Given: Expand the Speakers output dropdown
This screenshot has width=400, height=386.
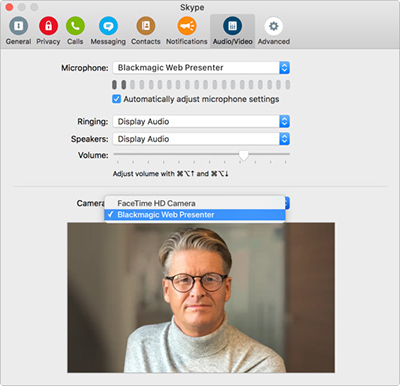Looking at the screenshot, I should 201,139.
